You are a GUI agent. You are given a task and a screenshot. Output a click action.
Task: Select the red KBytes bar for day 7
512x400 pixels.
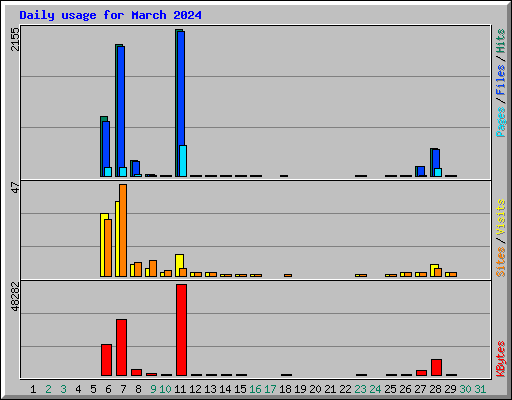(121, 347)
